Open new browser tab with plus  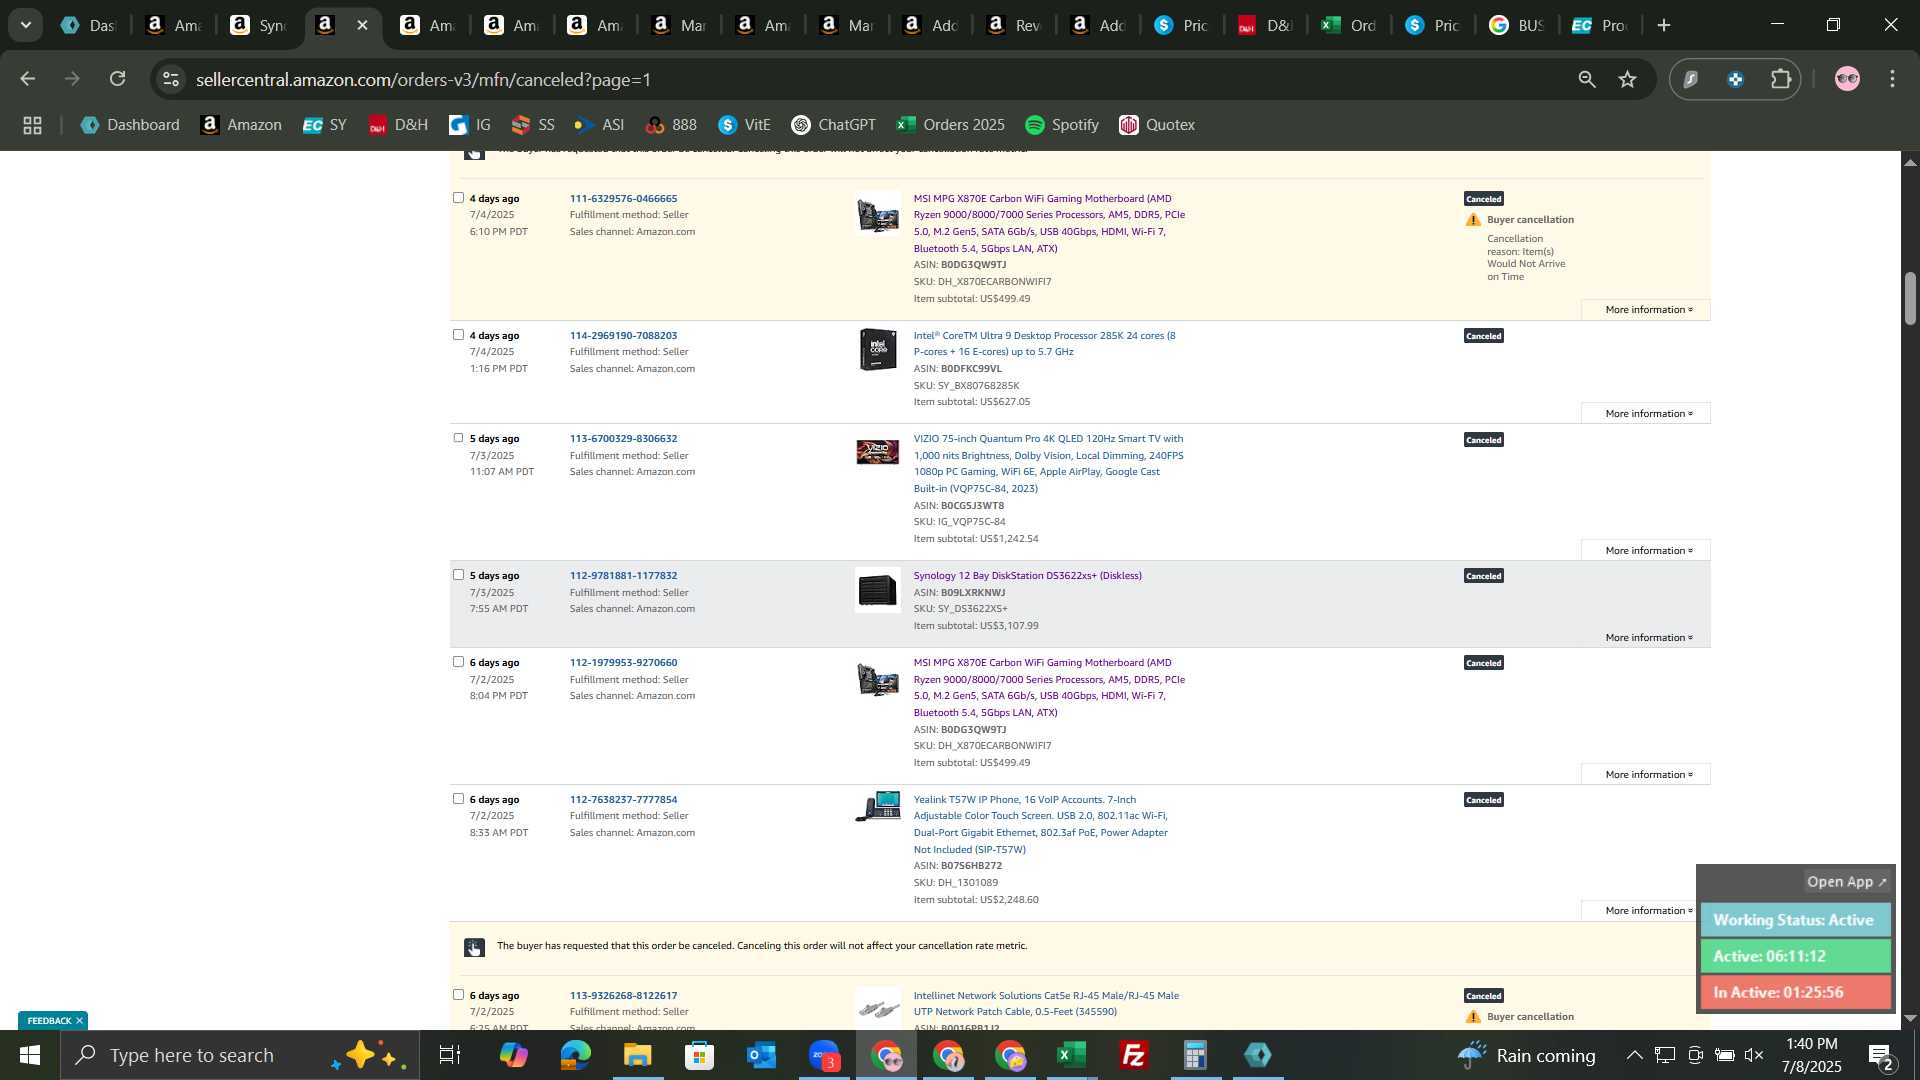1664,25
